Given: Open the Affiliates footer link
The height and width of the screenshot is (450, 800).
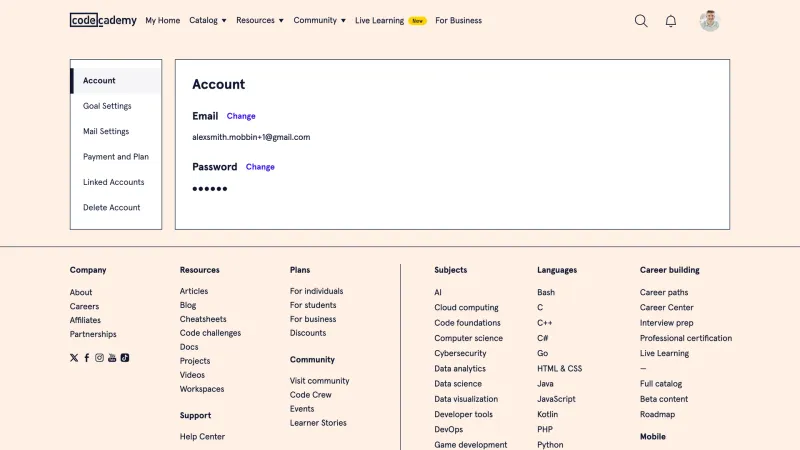Looking at the screenshot, I should pyautogui.click(x=85, y=320).
